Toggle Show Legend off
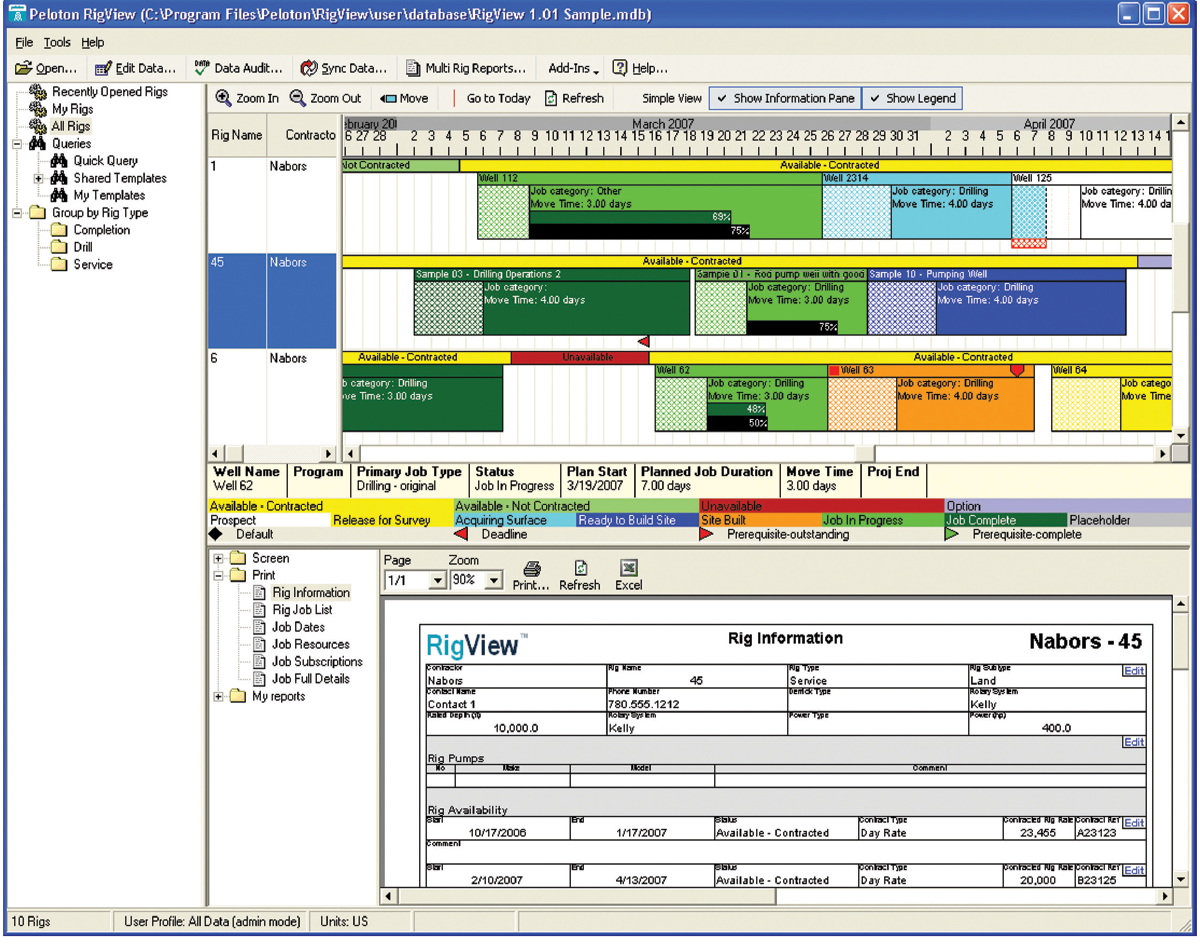This screenshot has height=945, width=1200. coord(912,98)
